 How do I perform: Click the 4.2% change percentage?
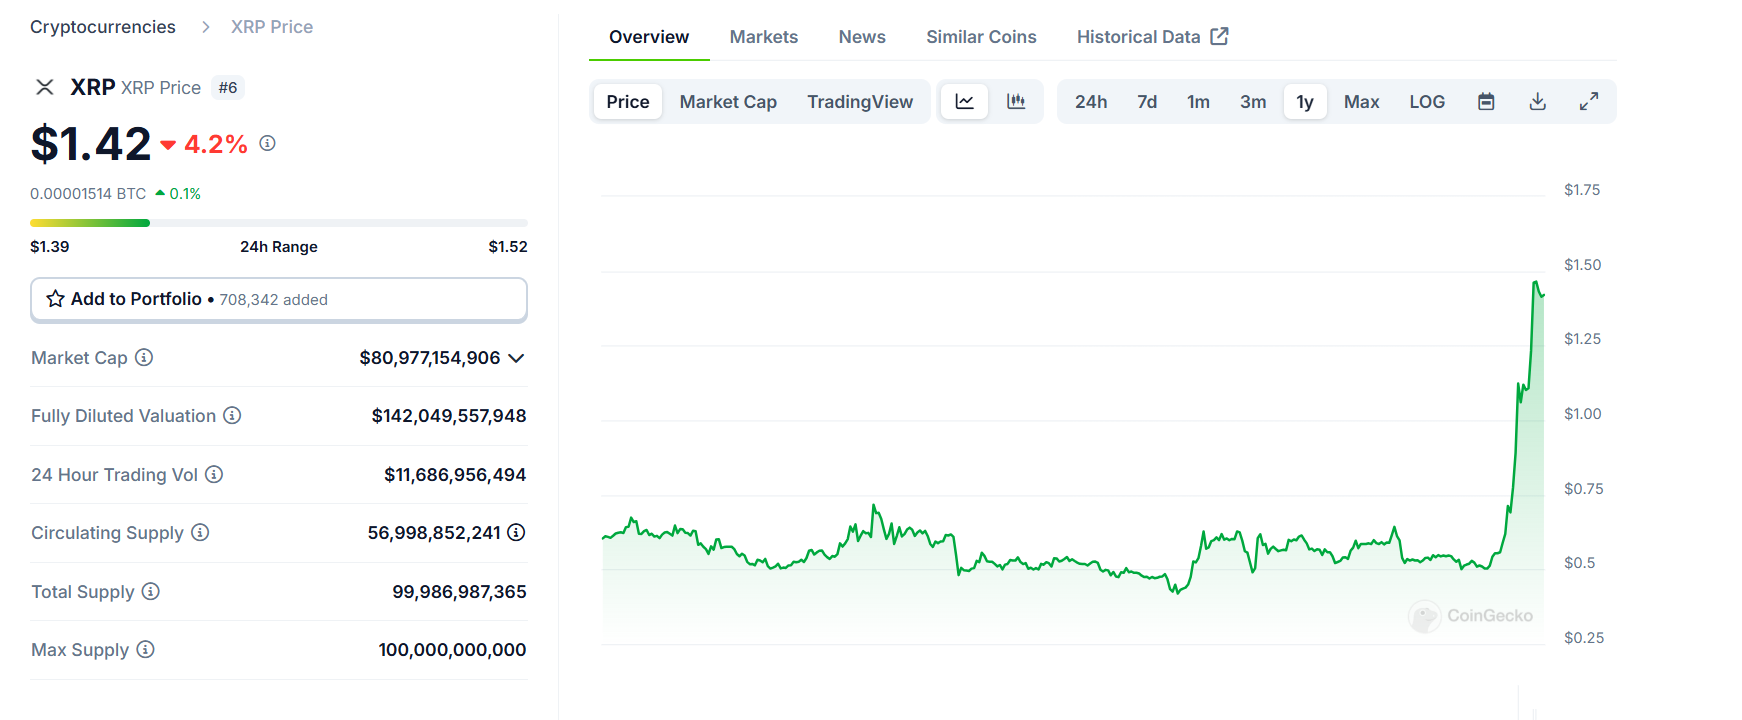pyautogui.click(x=215, y=144)
